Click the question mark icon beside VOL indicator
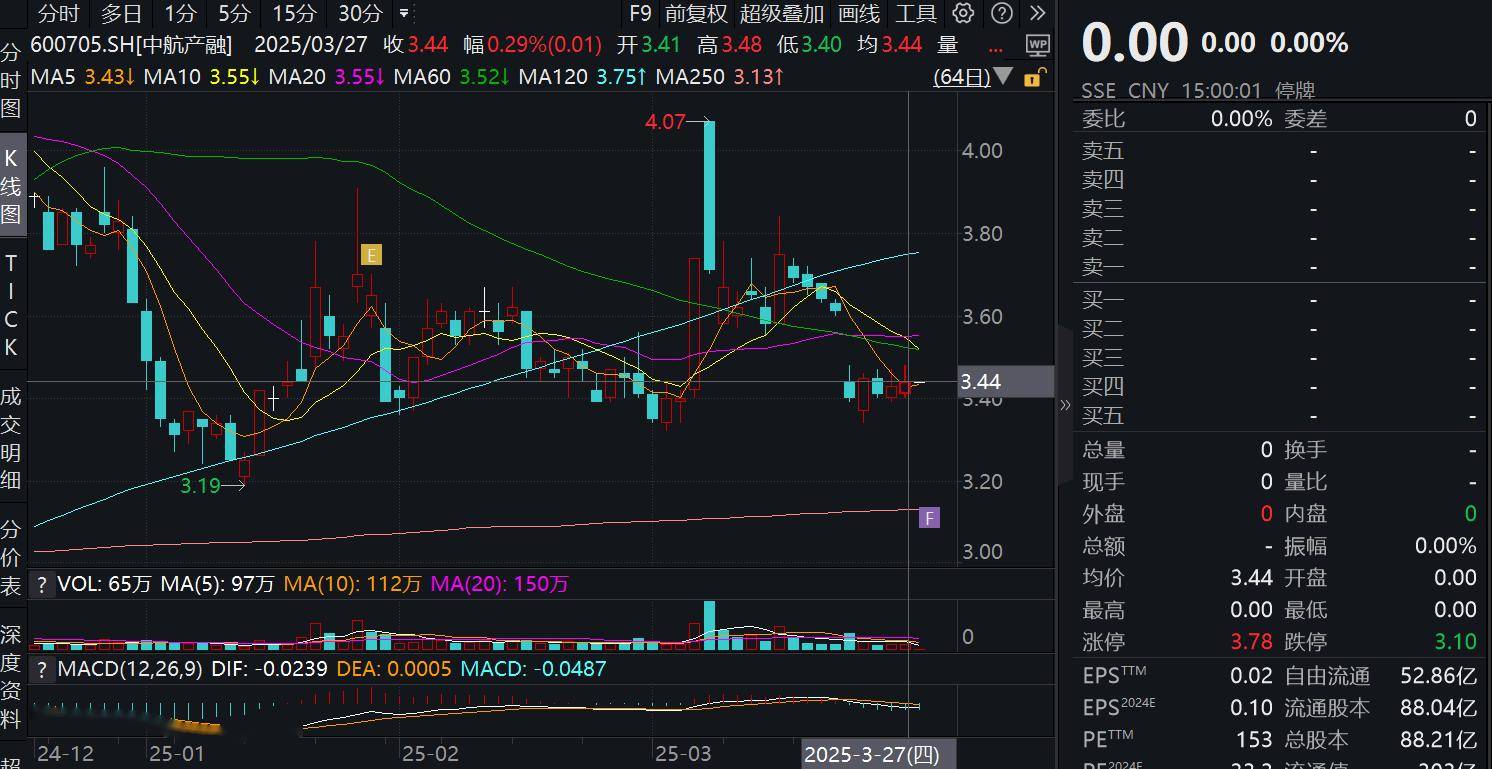 click(x=41, y=583)
